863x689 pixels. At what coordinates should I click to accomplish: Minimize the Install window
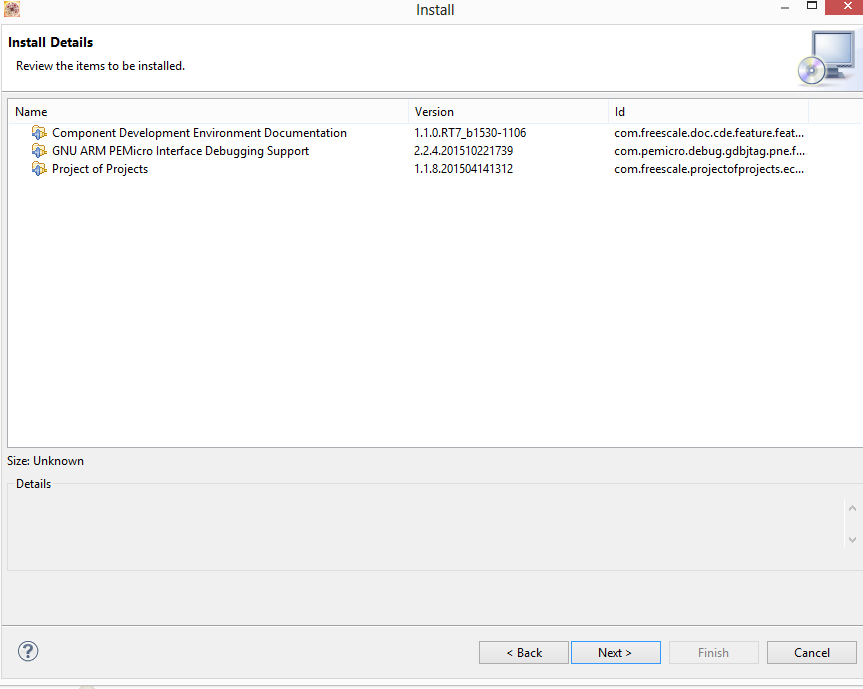pos(785,7)
